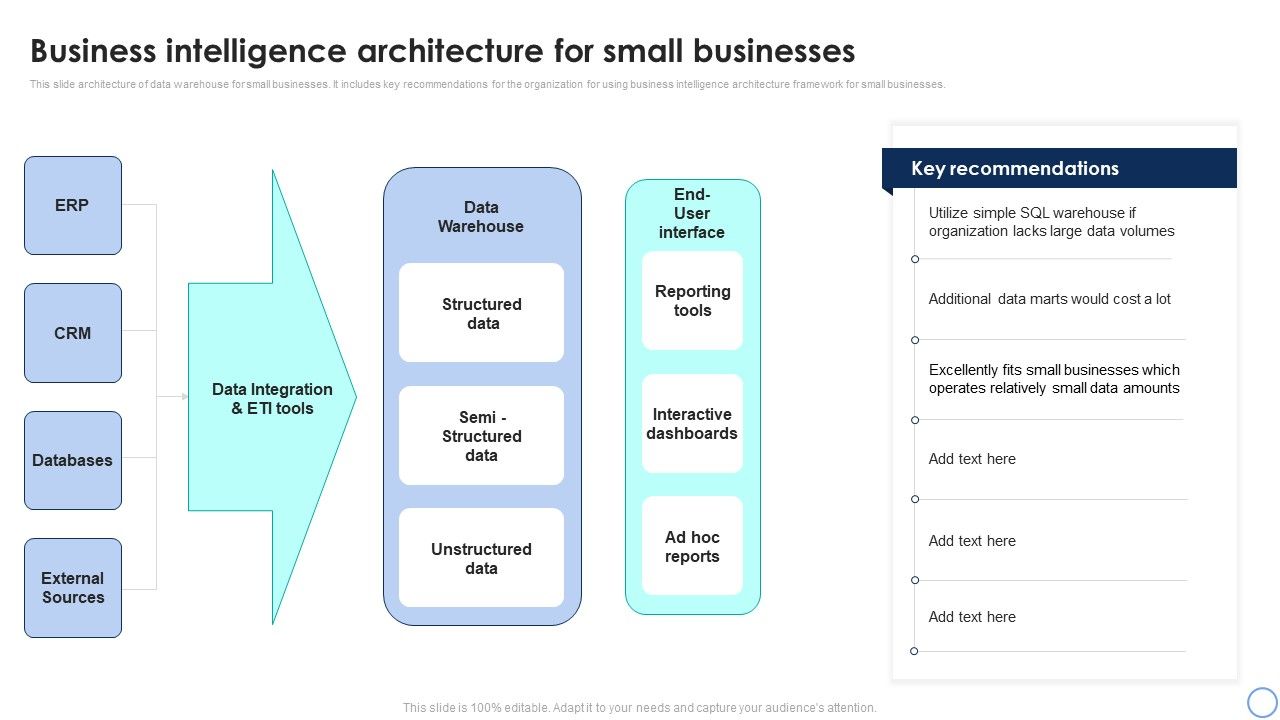Screen dimensions: 1280x720
Task: Select the External Sources box
Action: coord(73,588)
